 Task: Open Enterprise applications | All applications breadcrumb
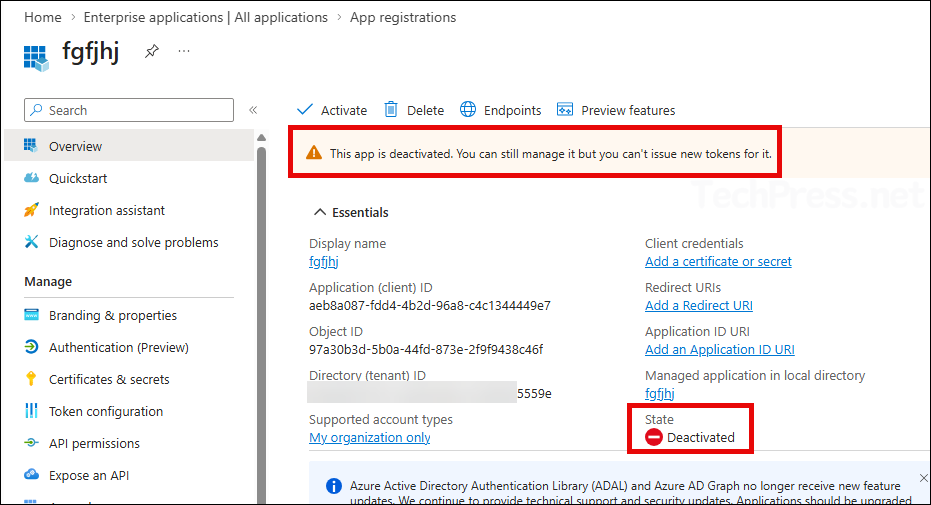click(x=205, y=17)
